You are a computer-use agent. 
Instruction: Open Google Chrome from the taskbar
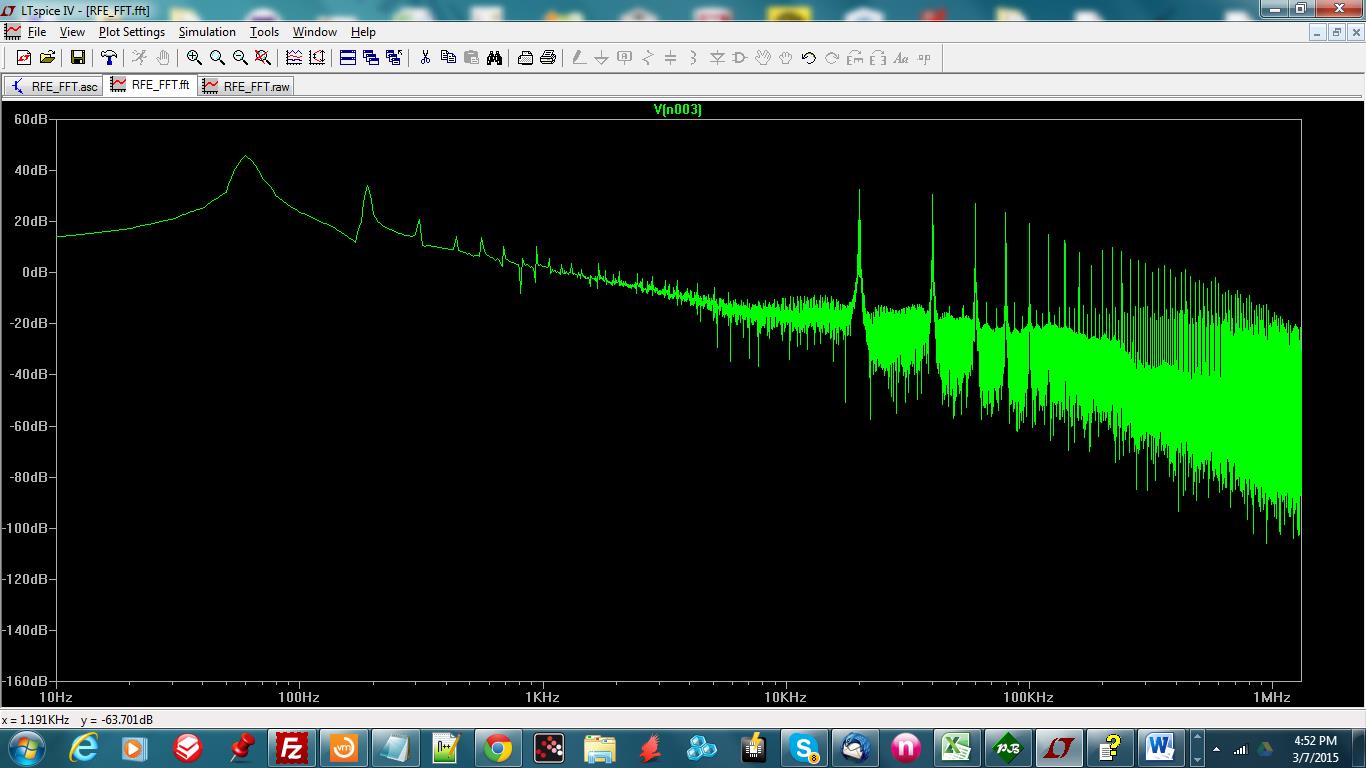point(497,747)
